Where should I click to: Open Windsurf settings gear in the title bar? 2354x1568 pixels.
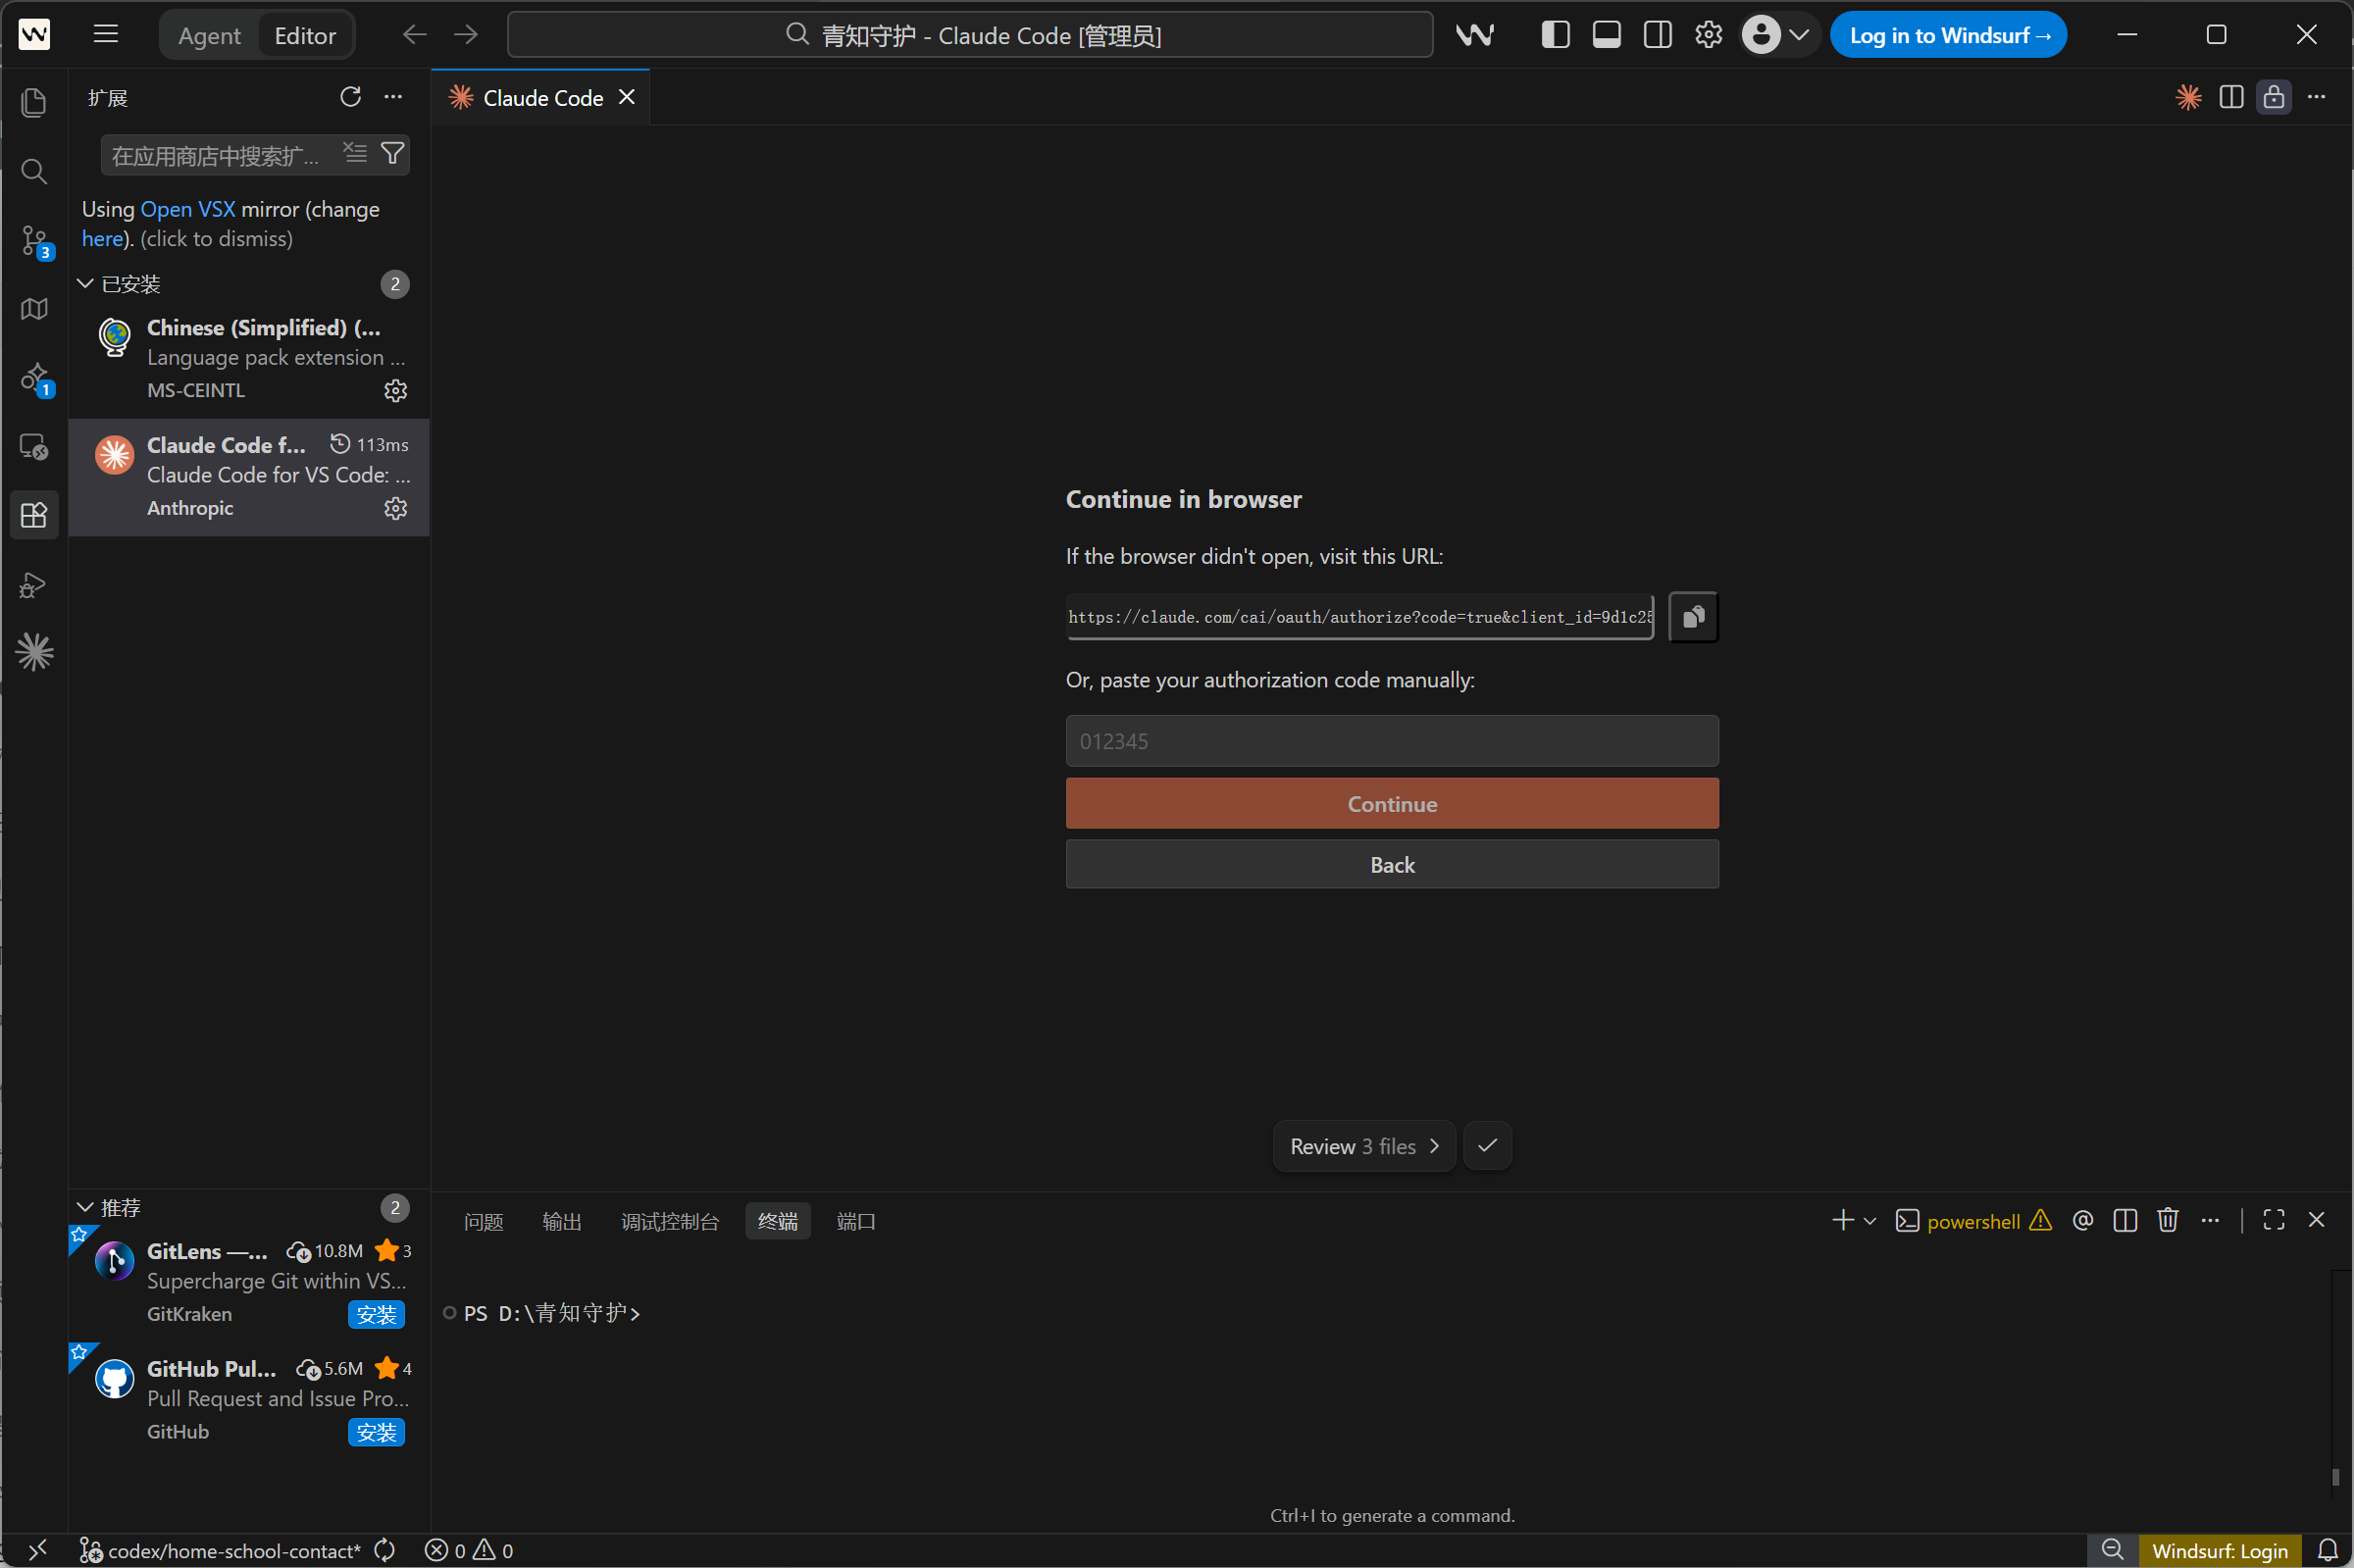pyautogui.click(x=1708, y=35)
